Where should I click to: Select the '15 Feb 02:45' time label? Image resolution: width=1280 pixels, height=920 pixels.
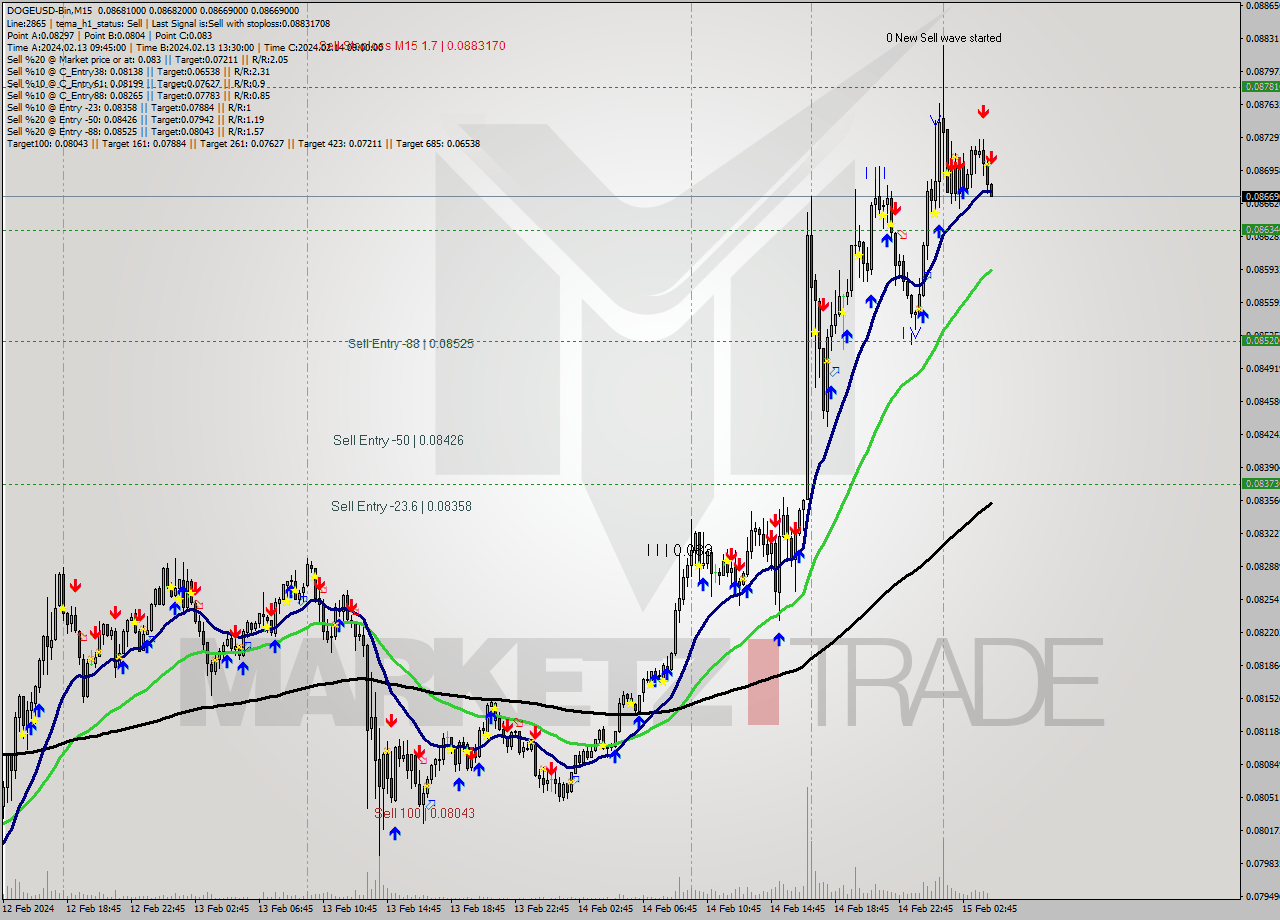(990, 909)
